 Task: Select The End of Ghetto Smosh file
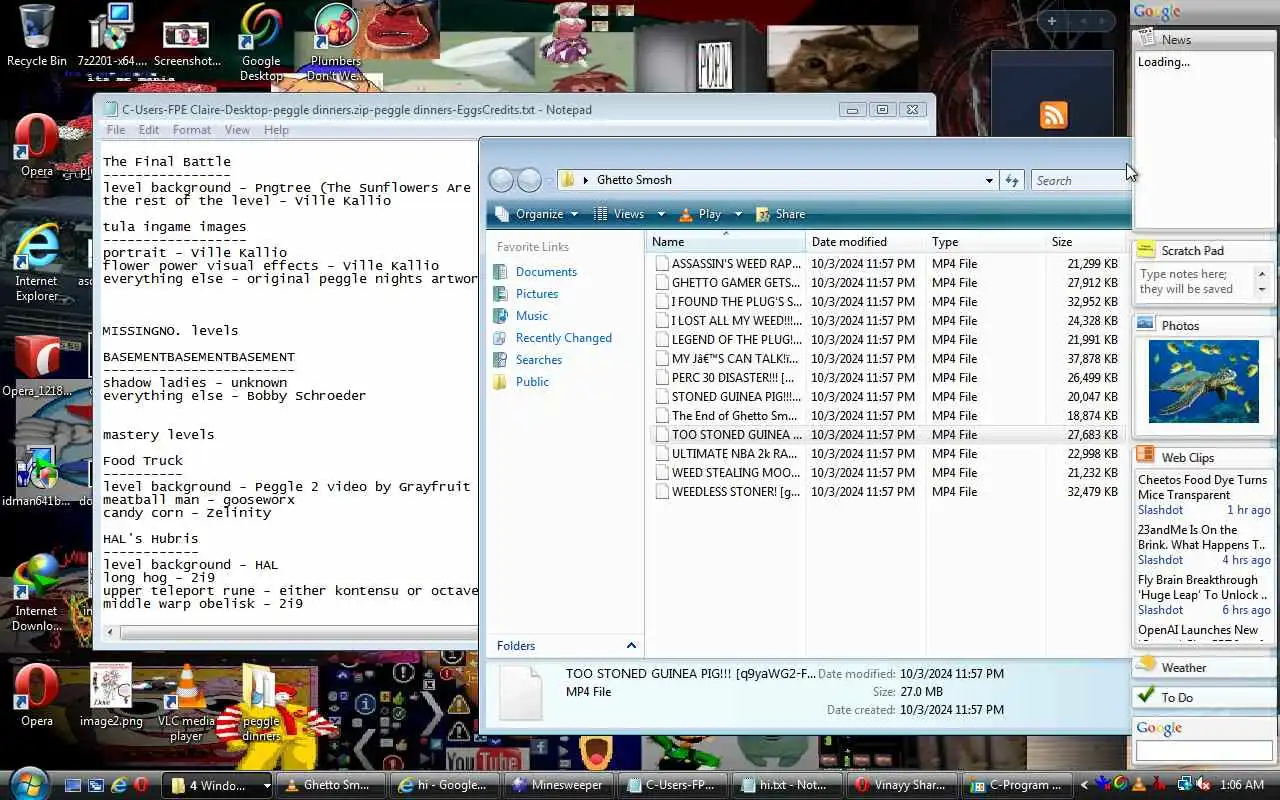click(729, 416)
